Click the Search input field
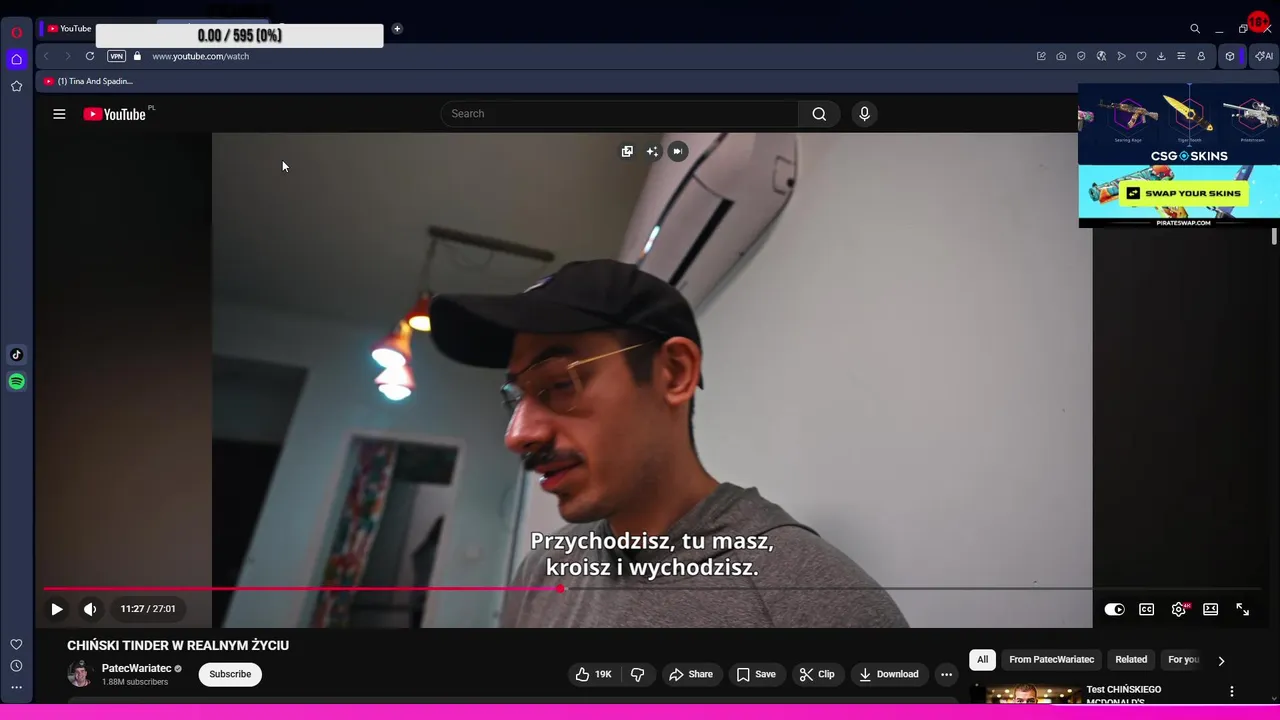 [x=620, y=114]
